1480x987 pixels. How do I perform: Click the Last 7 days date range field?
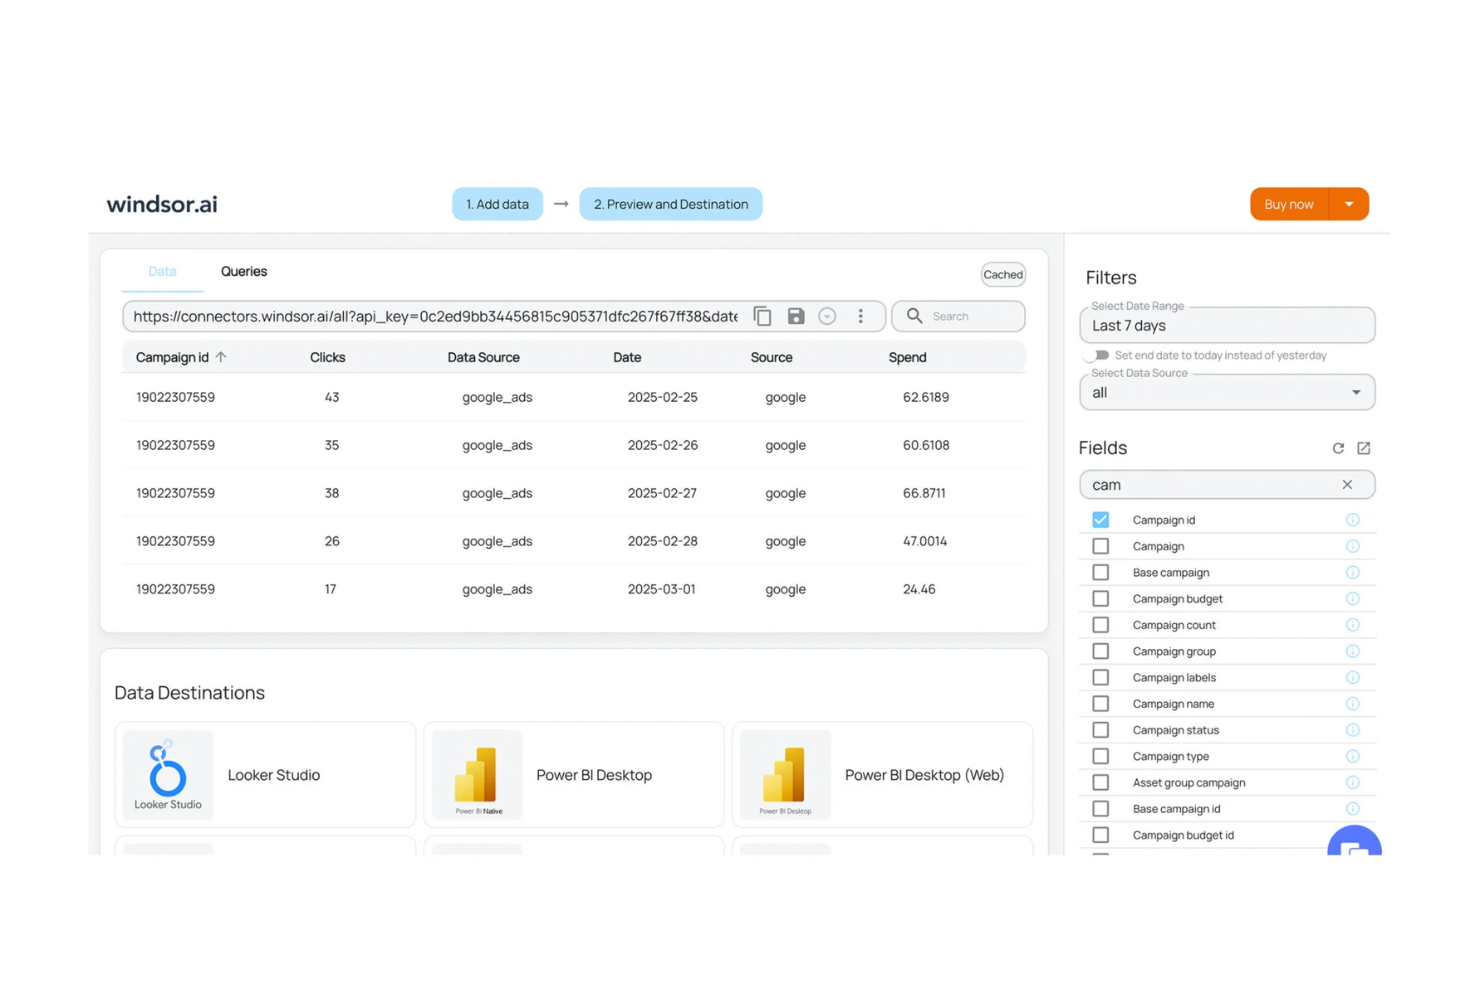coord(1227,325)
